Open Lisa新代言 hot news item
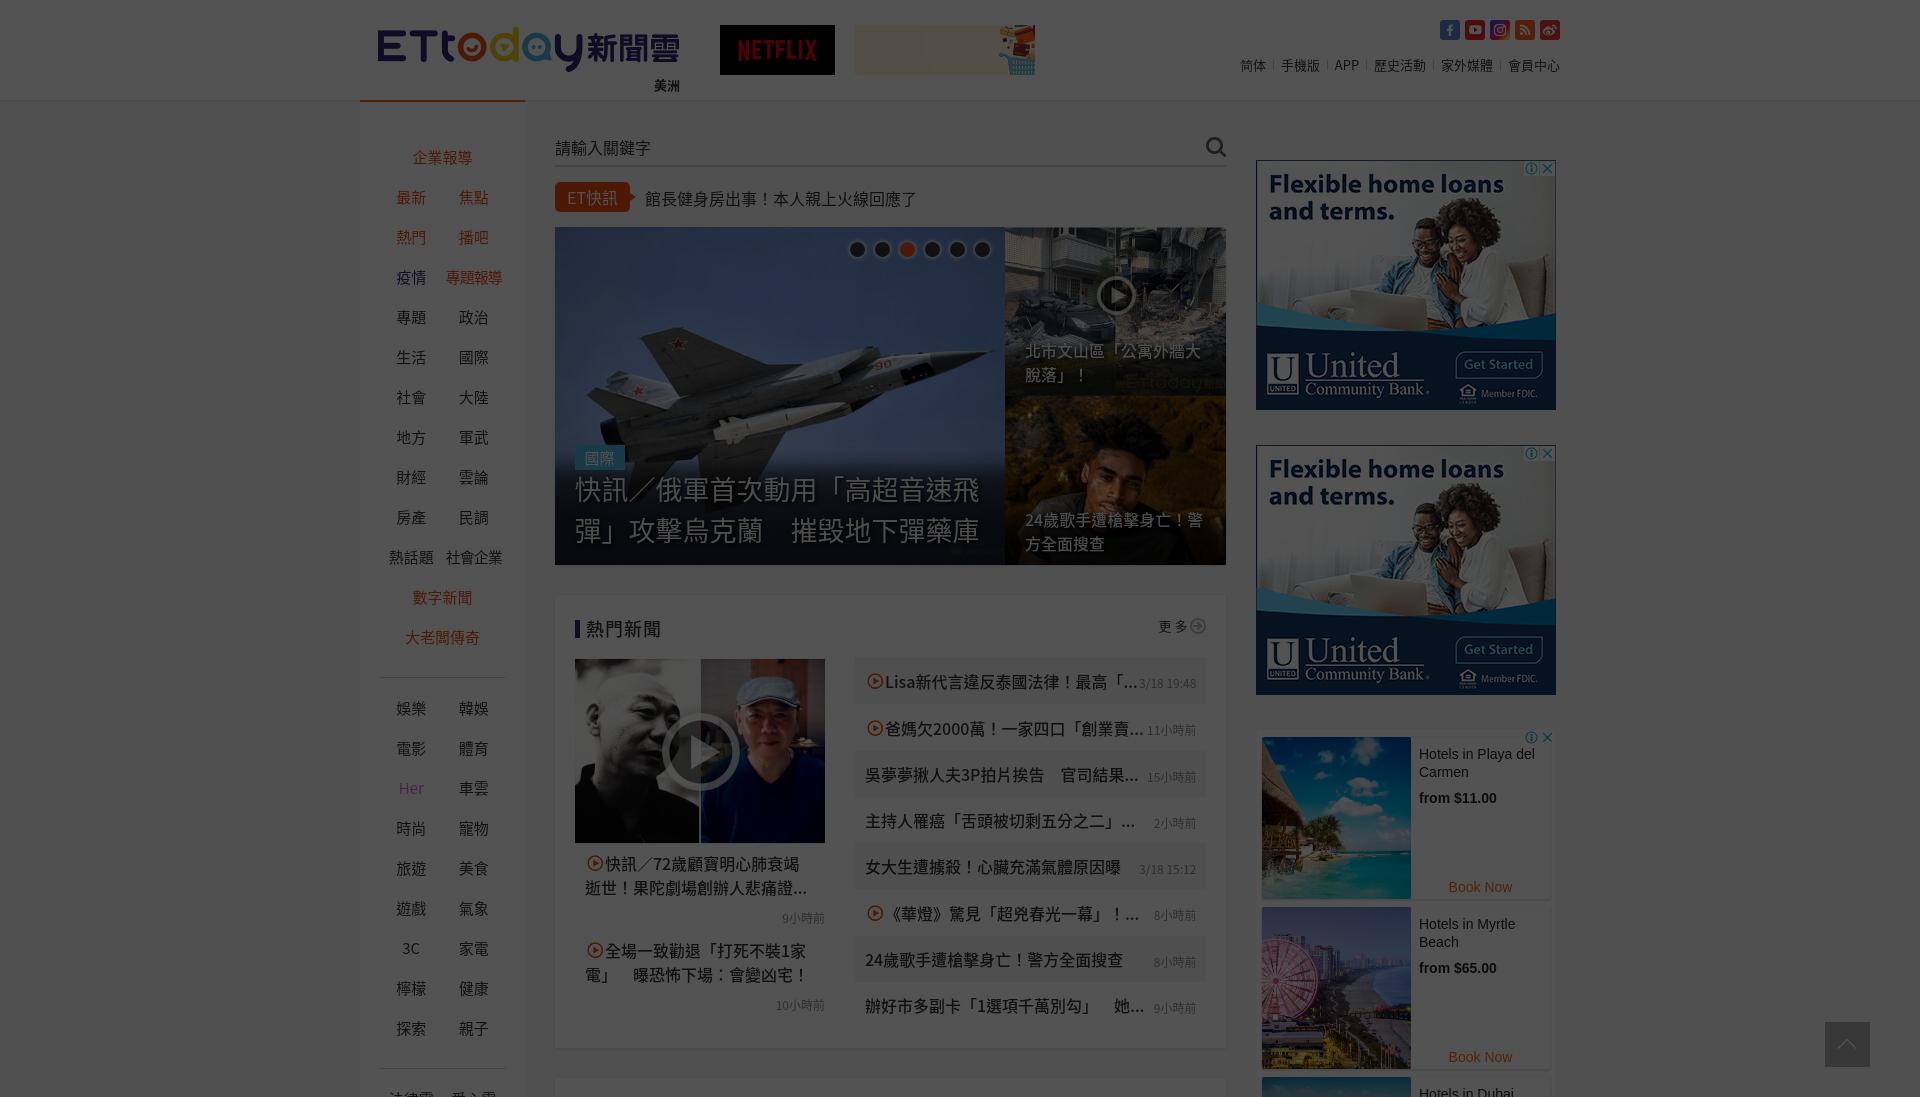Viewport: 1920px width, 1097px height. [x=1001, y=682]
